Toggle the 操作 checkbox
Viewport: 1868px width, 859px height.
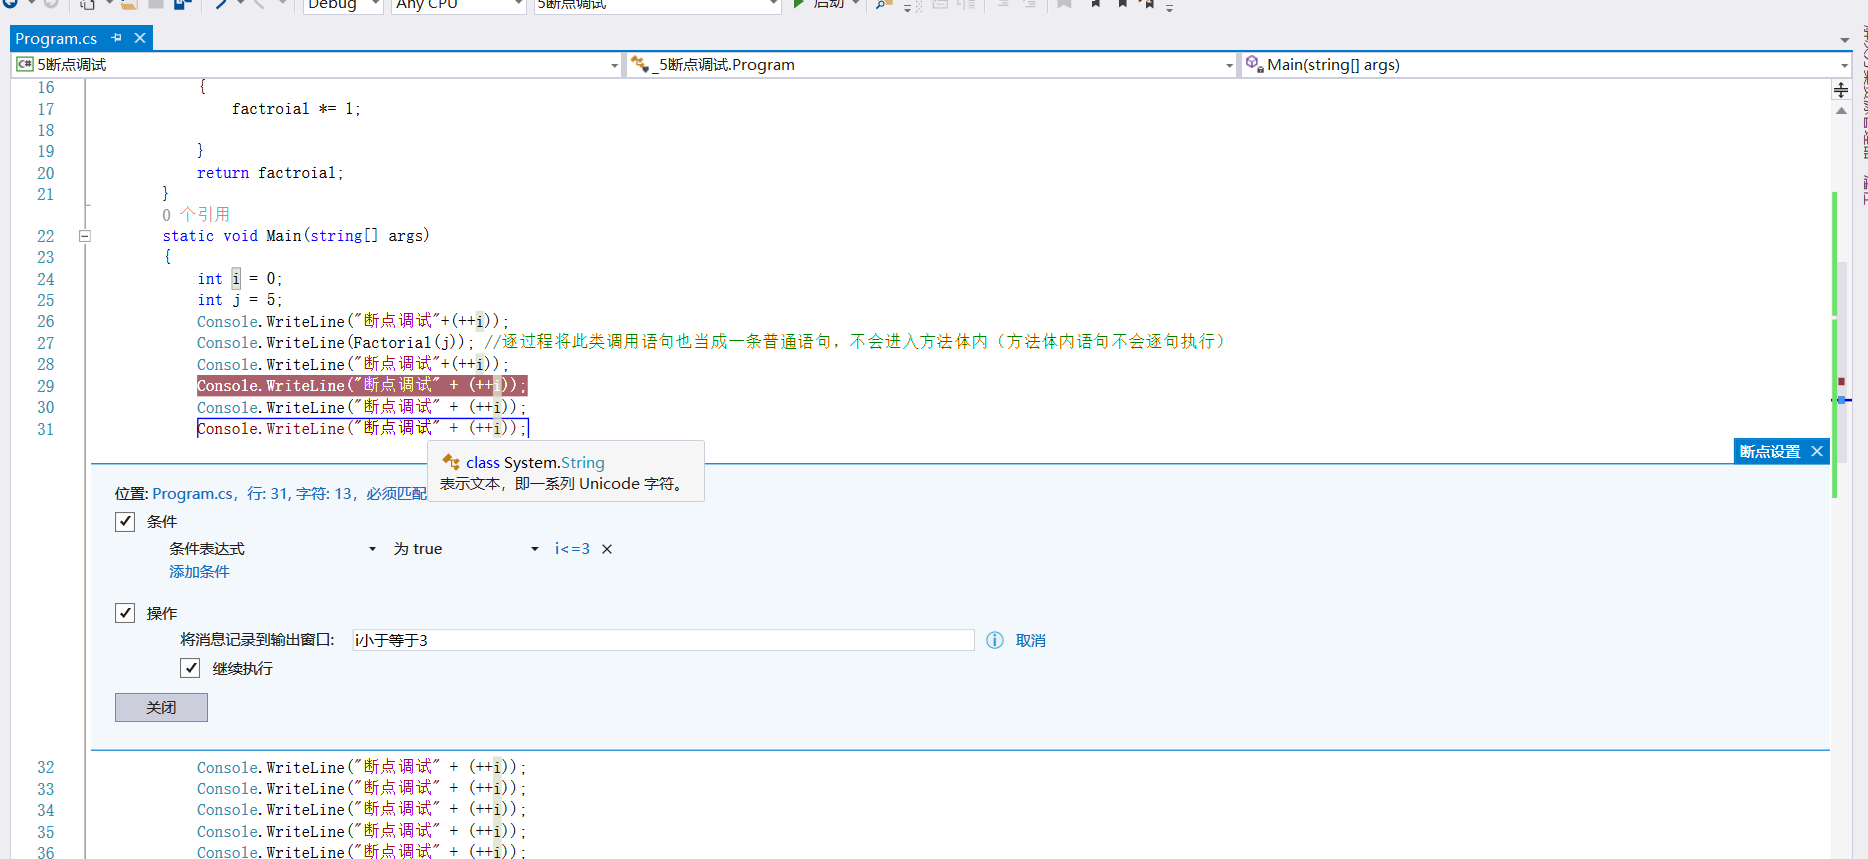tap(125, 613)
